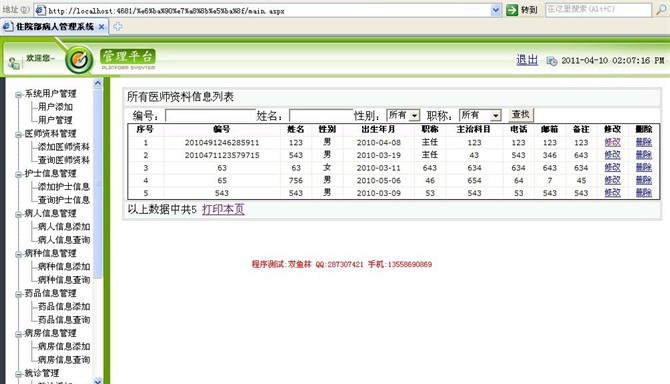670x384 pixels.
Task: Click 修改 in row 4 (编号 65)
Action: (x=612, y=180)
